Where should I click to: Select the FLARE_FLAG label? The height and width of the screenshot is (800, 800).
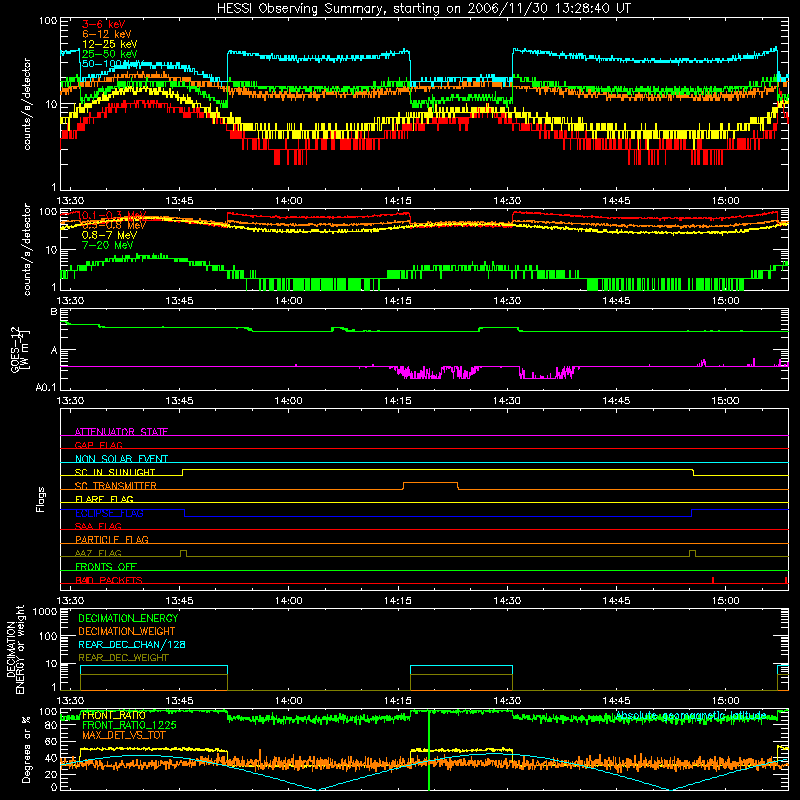(x=104, y=499)
